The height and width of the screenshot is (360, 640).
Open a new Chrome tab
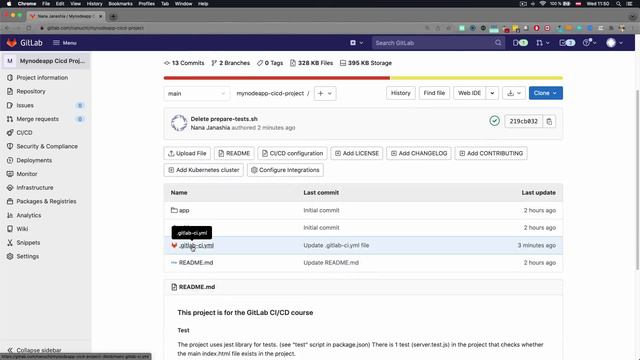pos(113,16)
